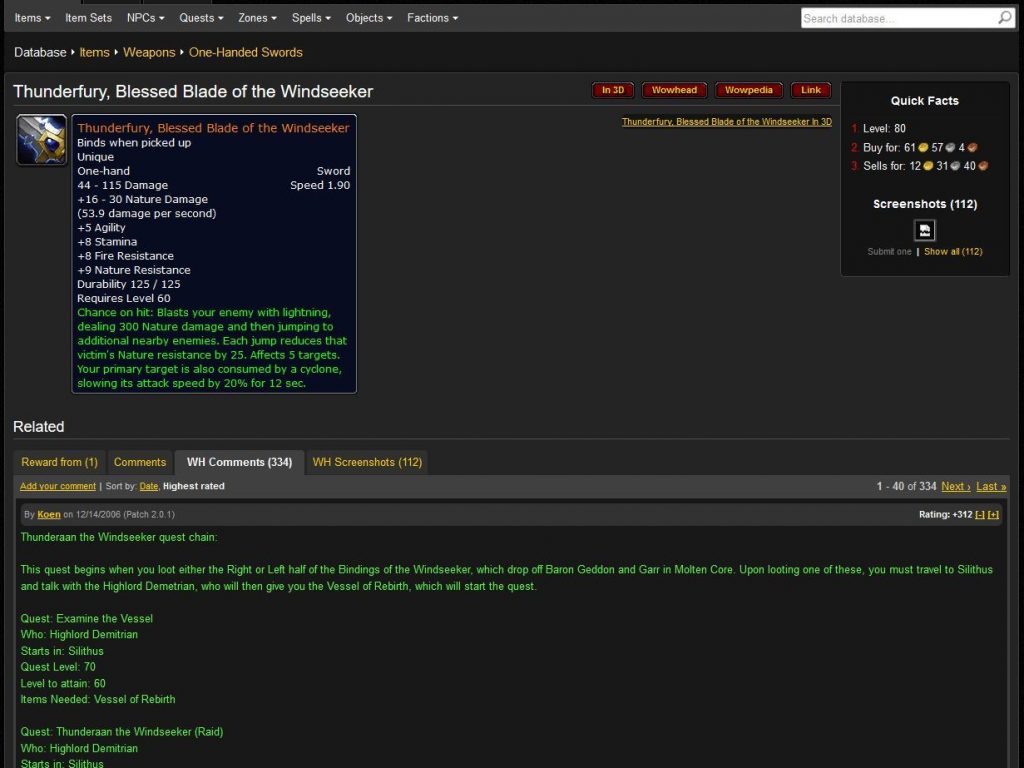1024x768 pixels.
Task: Click the Related section heading
Action: tap(39, 426)
